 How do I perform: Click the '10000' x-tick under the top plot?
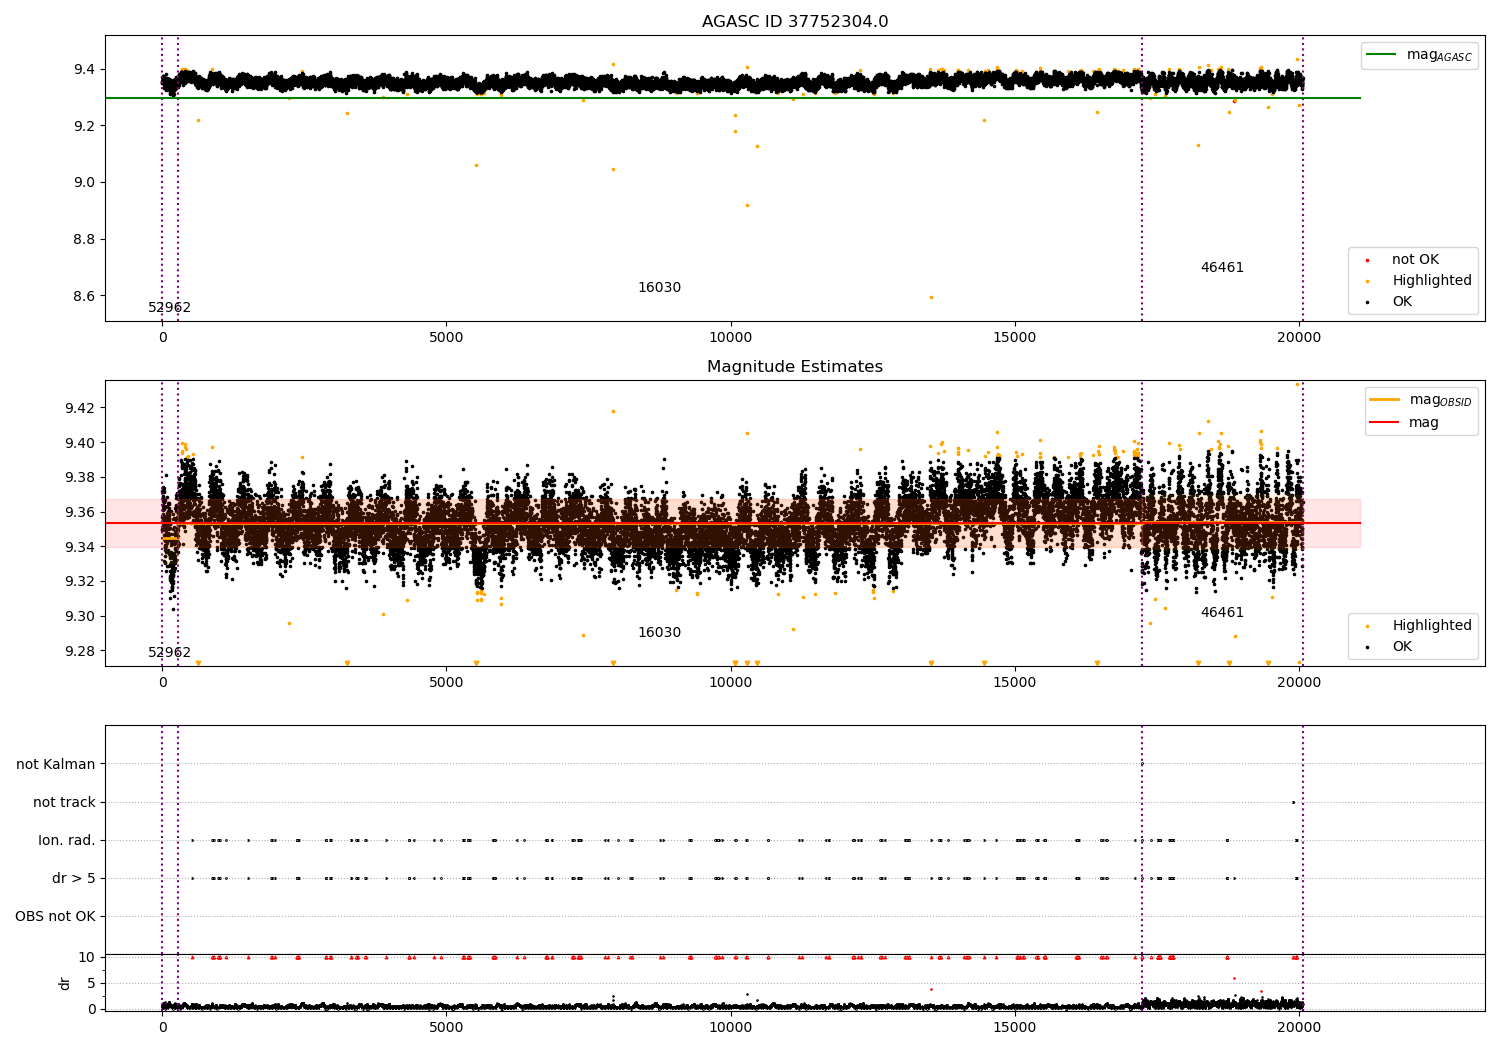[x=731, y=338]
